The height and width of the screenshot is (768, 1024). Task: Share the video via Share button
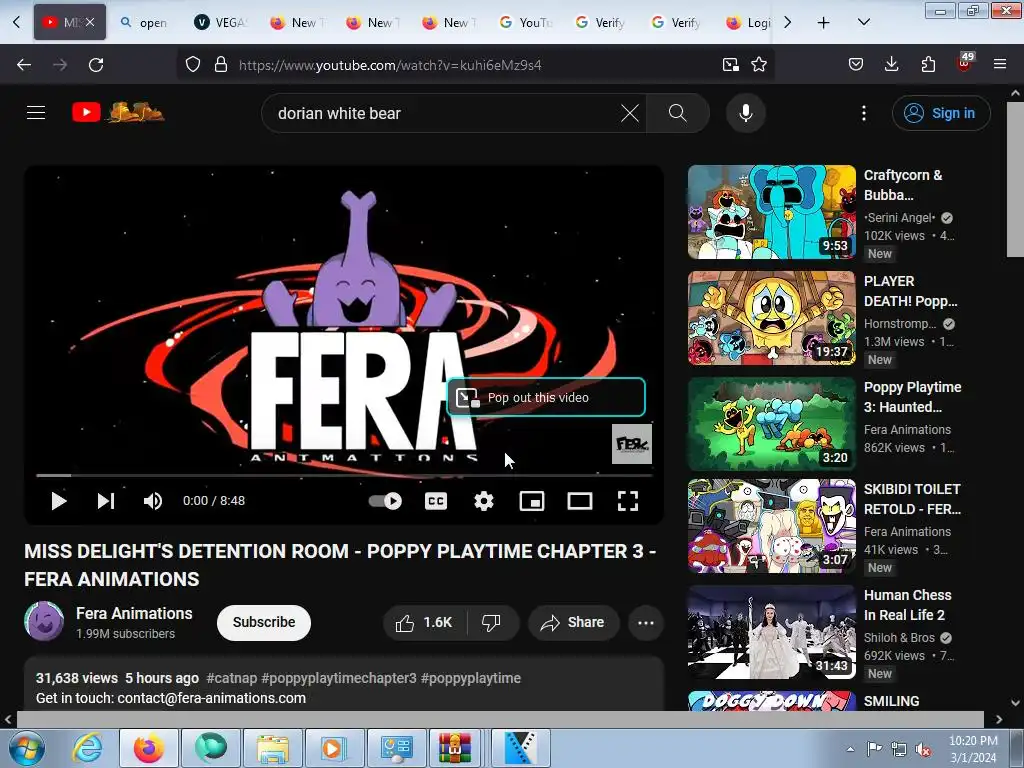point(573,622)
